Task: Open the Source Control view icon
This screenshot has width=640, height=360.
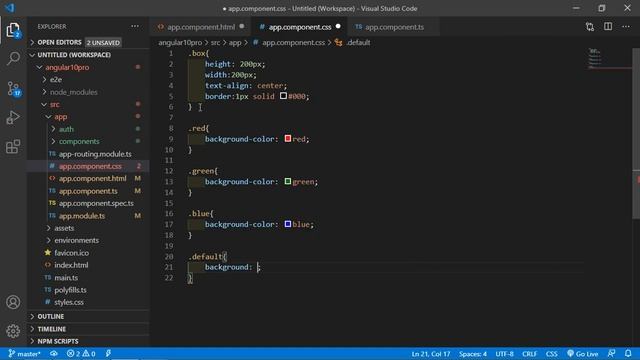Action: point(13,89)
